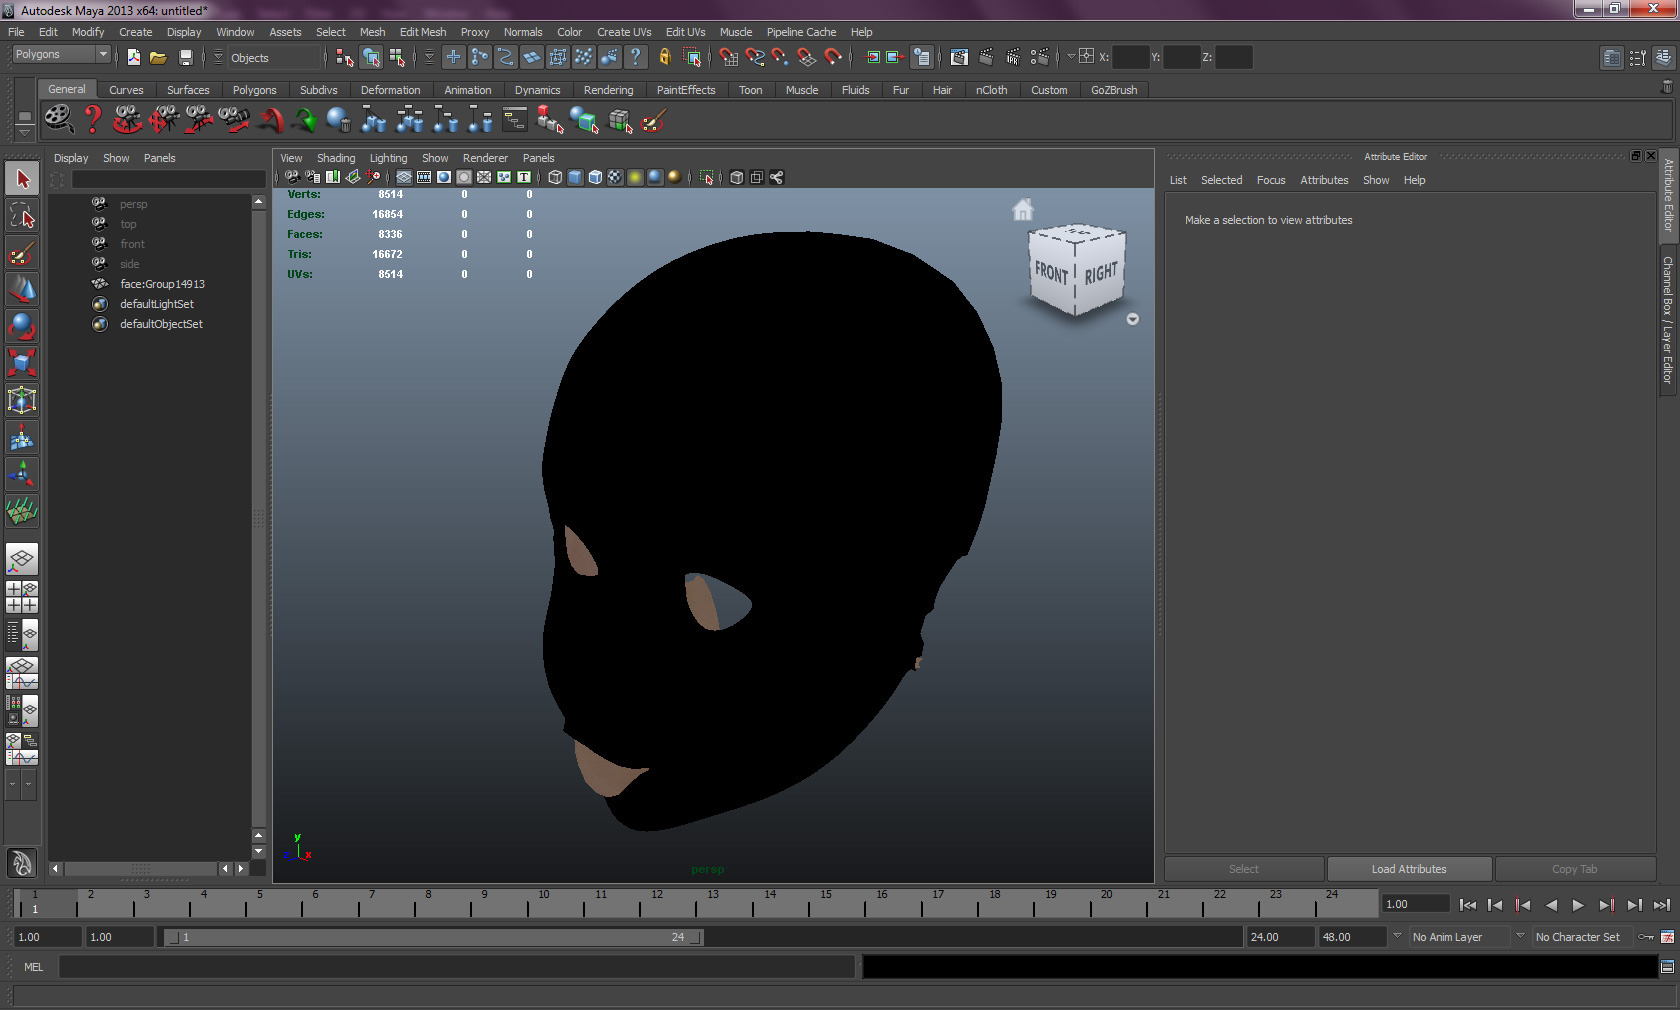Click the 2D Pan/Zoom icon in viewport
Viewport: 1680px width, 1010px height.
[x=374, y=177]
